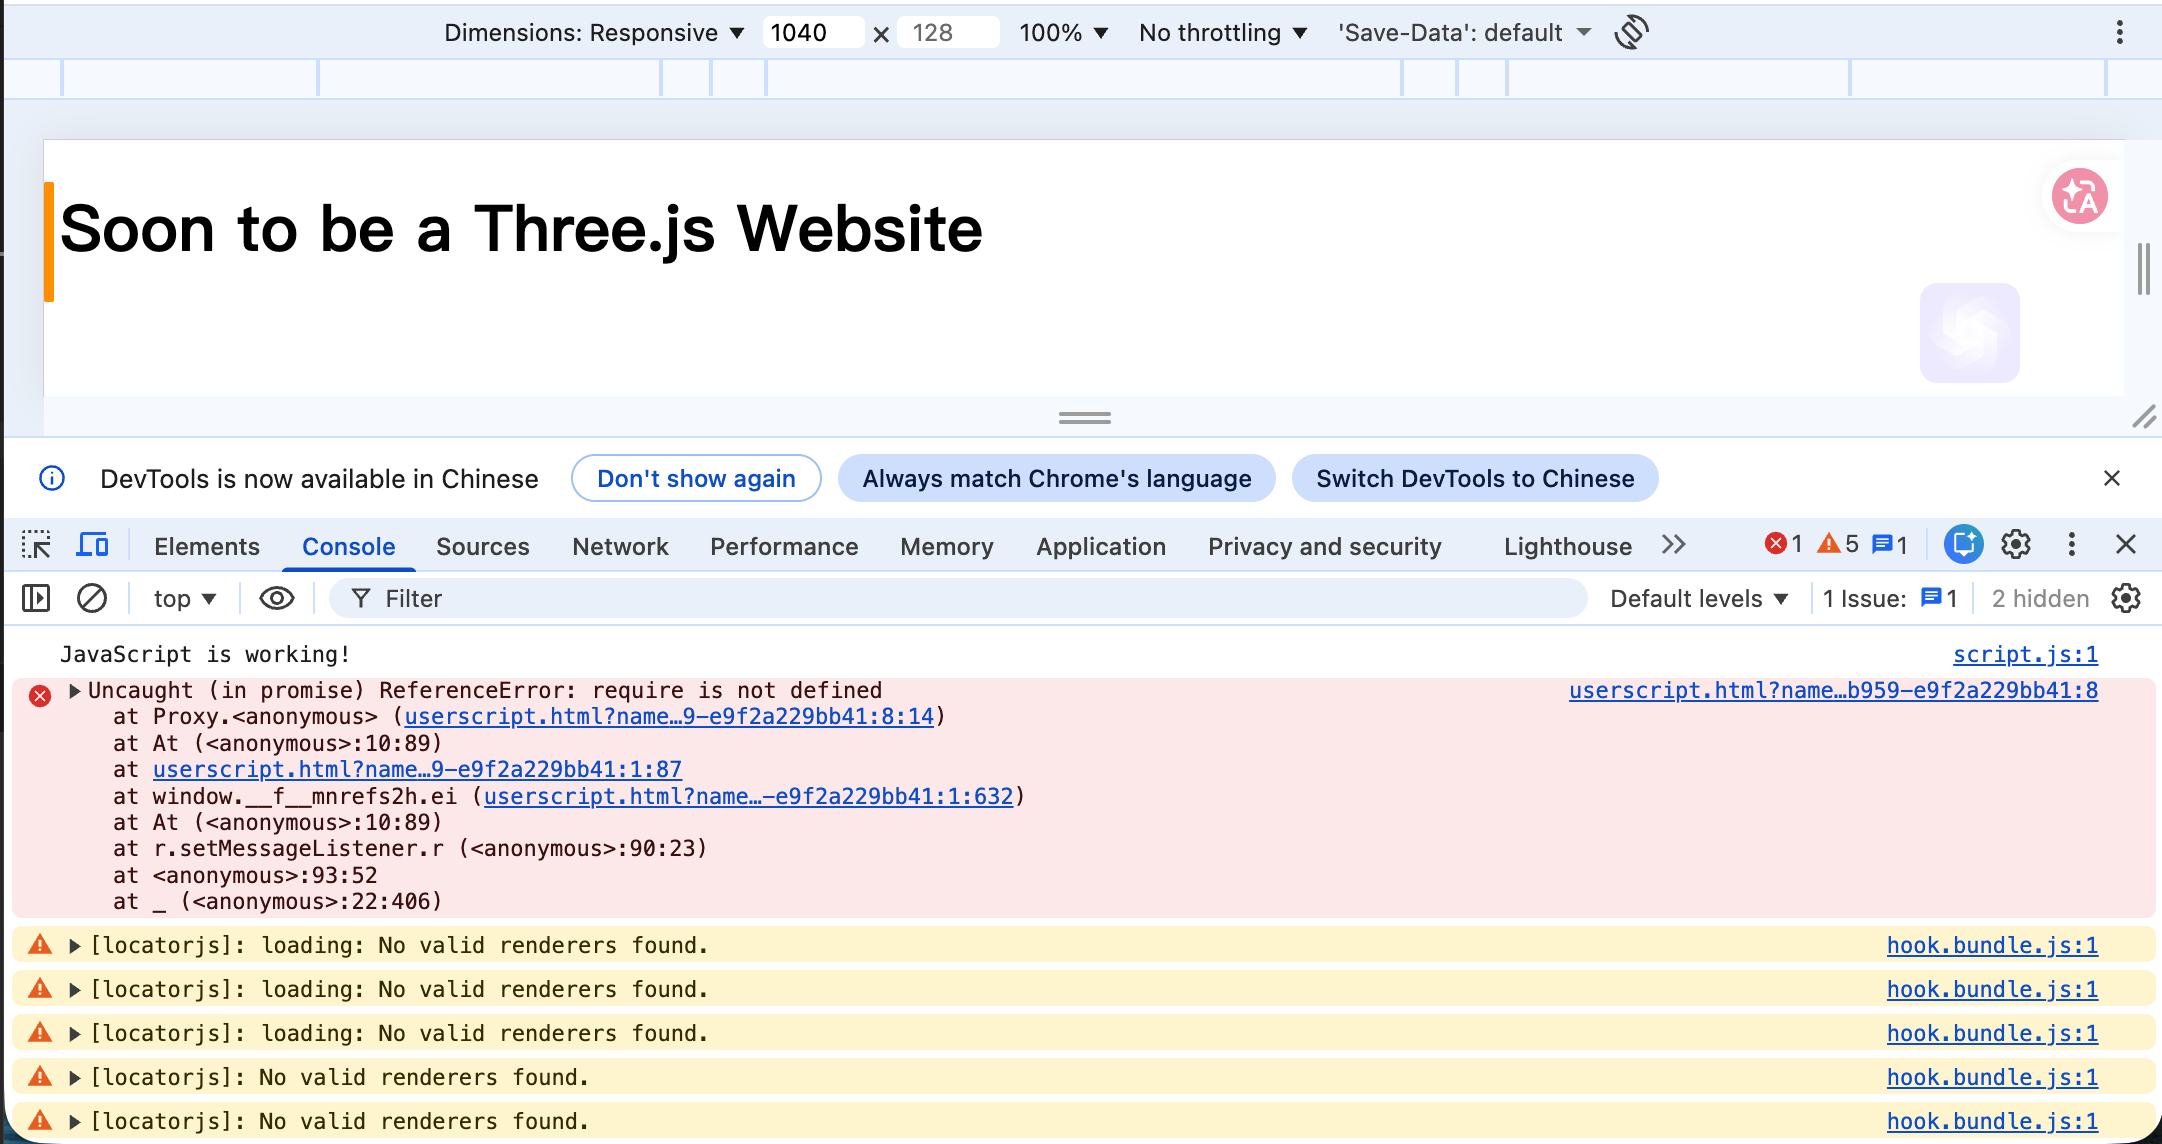Open the 100% zoom dropdown
The image size is (2162, 1144).
1063,33
